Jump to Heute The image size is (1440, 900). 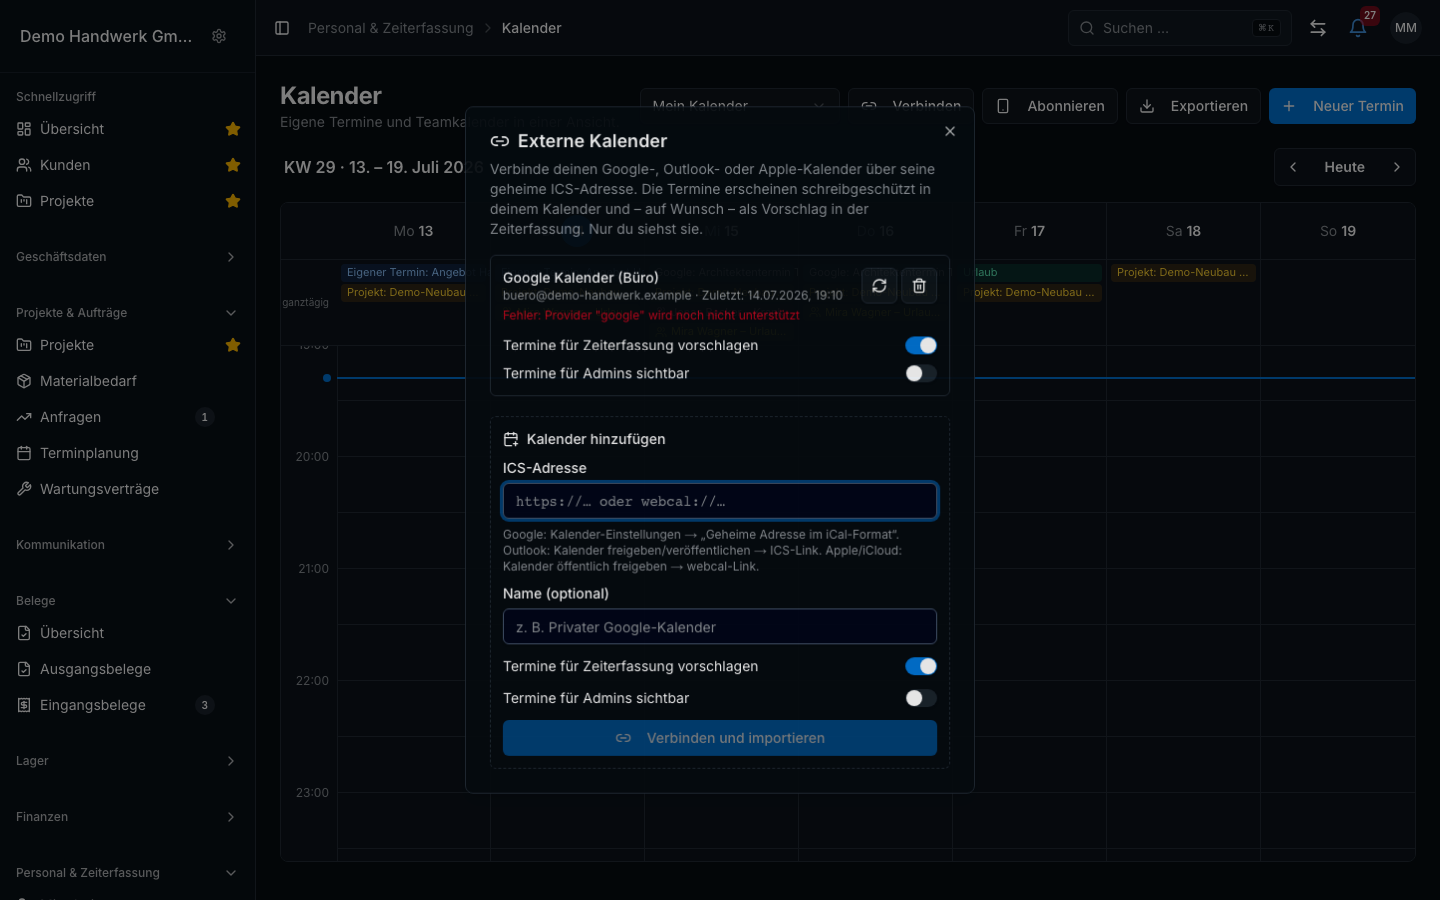point(1344,167)
